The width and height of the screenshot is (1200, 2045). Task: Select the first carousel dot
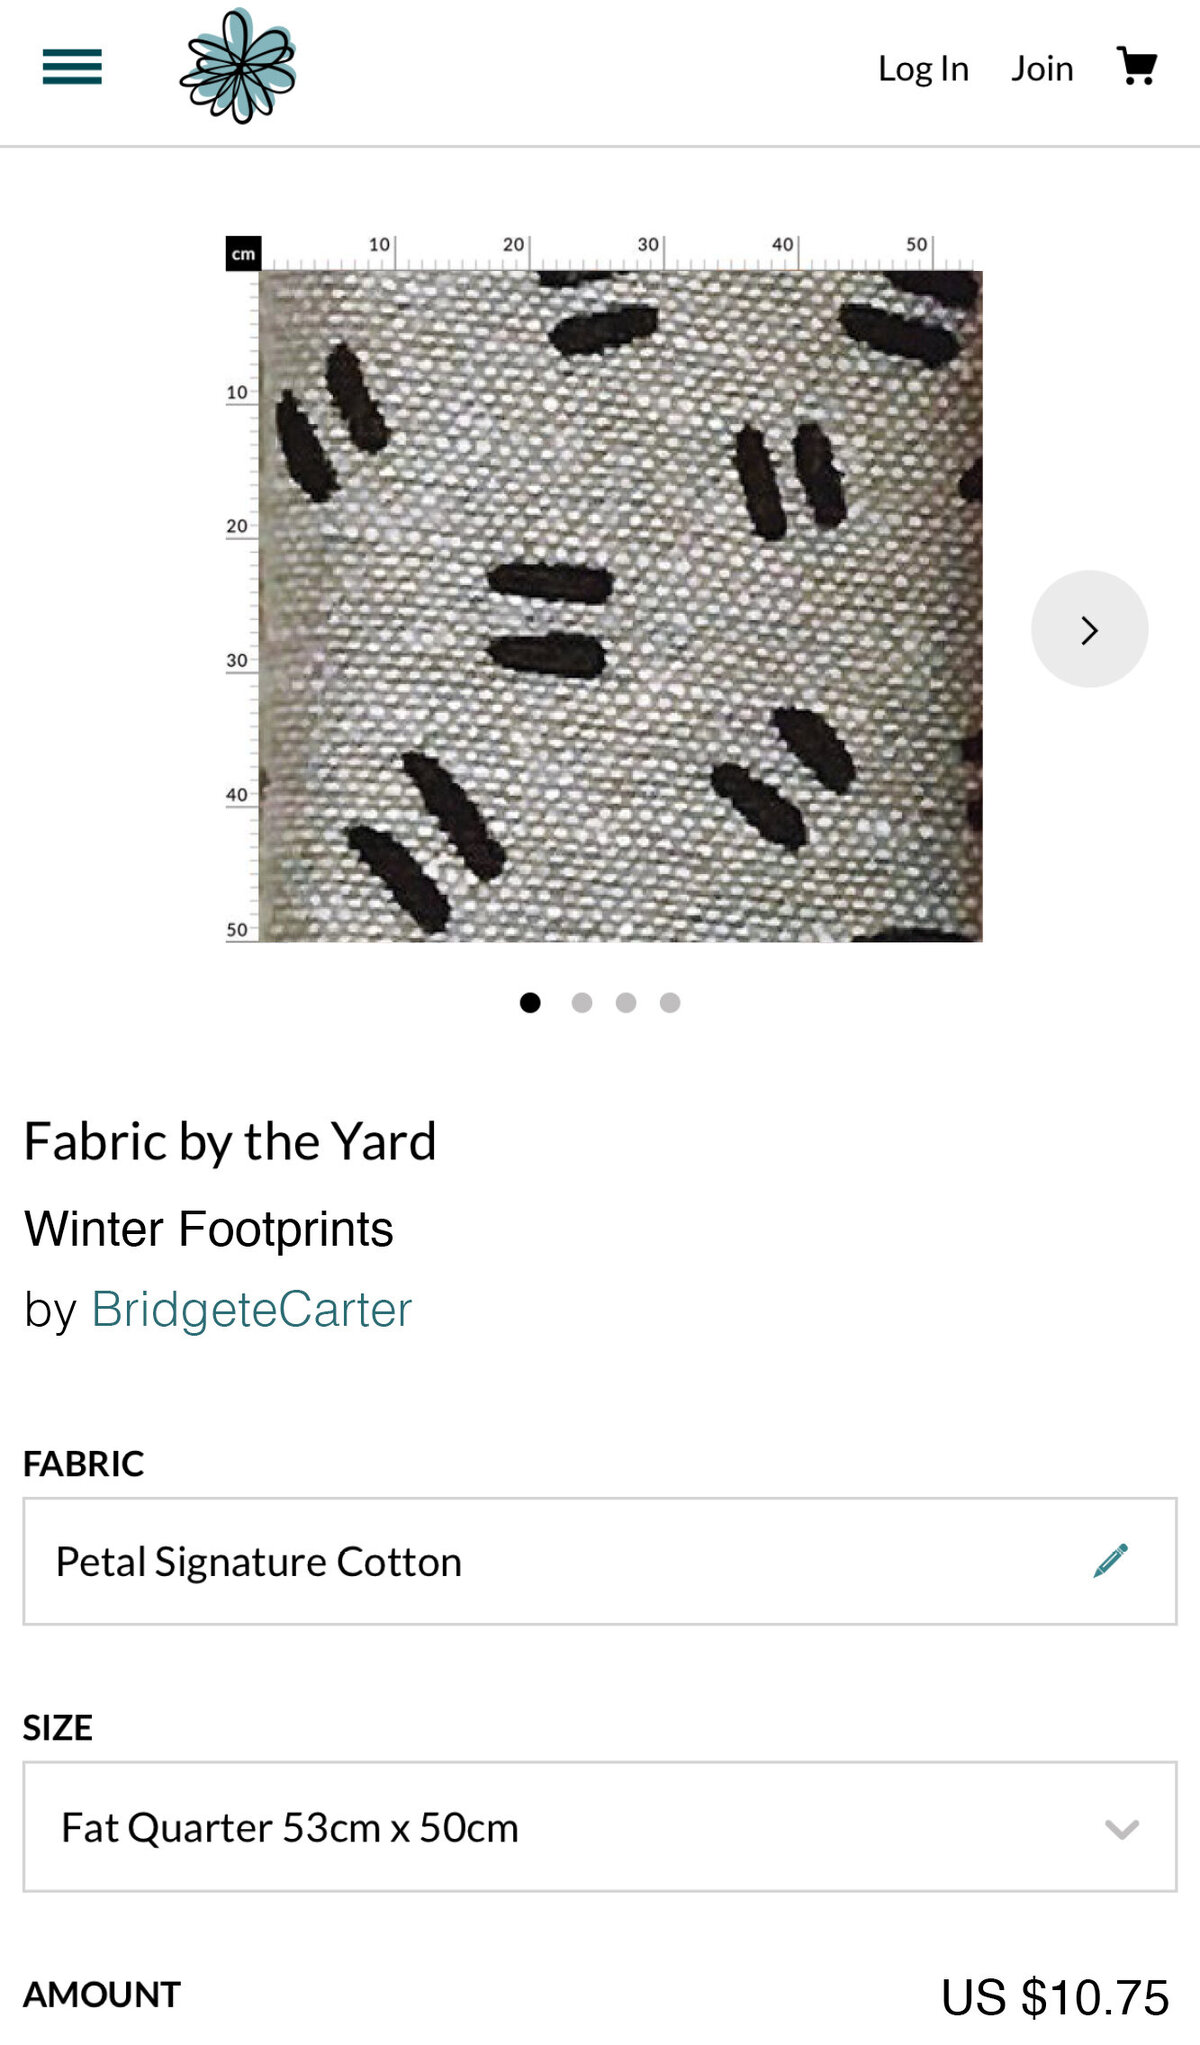pos(530,1002)
